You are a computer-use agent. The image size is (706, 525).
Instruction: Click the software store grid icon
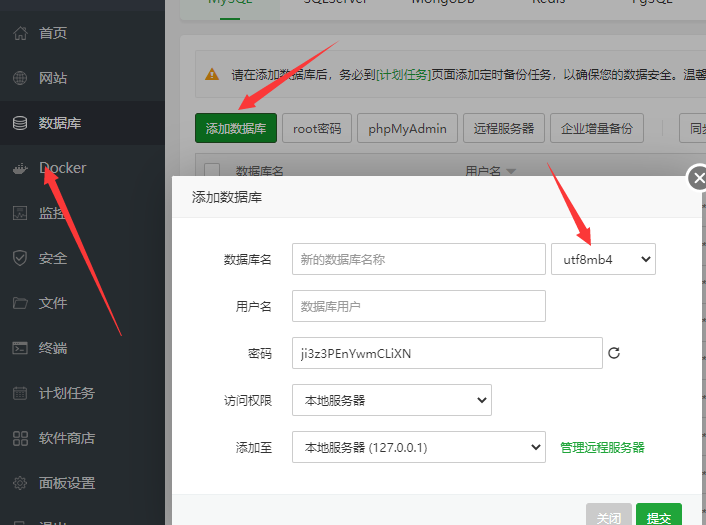(x=19, y=438)
